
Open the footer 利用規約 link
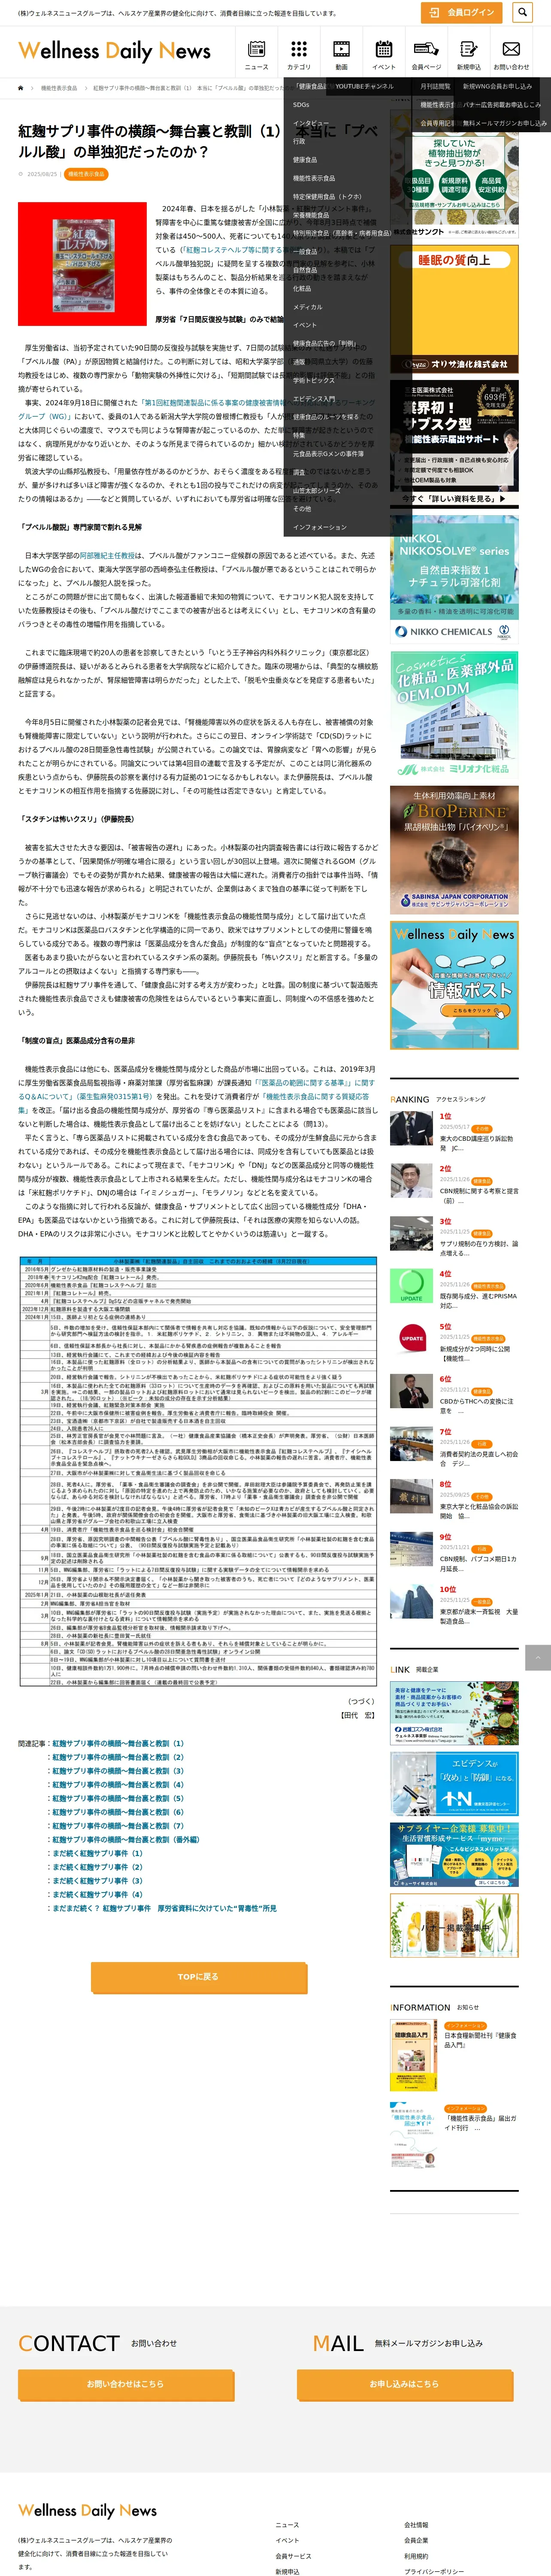pos(416,2556)
